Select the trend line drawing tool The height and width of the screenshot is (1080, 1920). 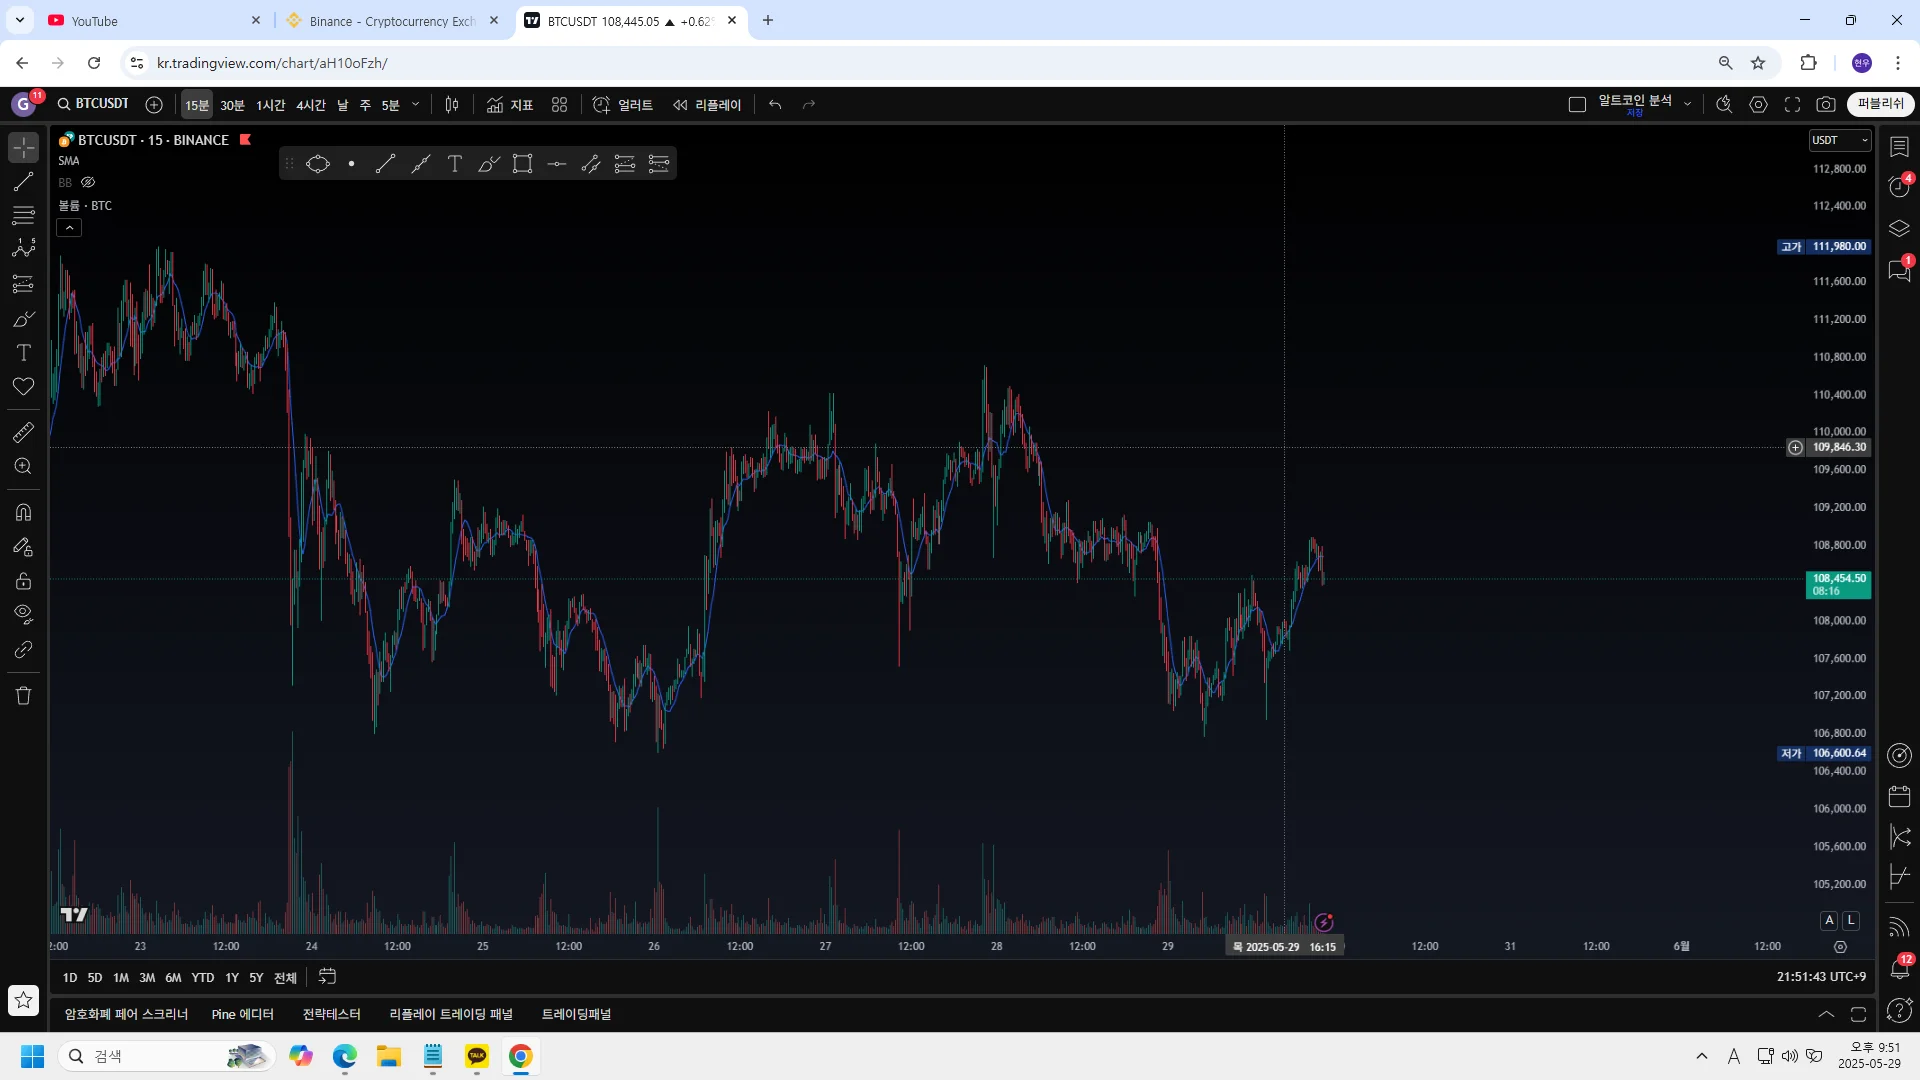(23, 182)
